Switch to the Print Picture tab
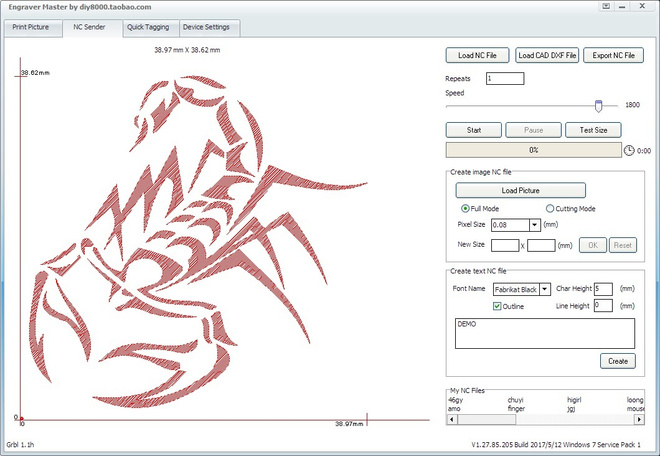The width and height of the screenshot is (660, 456). point(31,27)
